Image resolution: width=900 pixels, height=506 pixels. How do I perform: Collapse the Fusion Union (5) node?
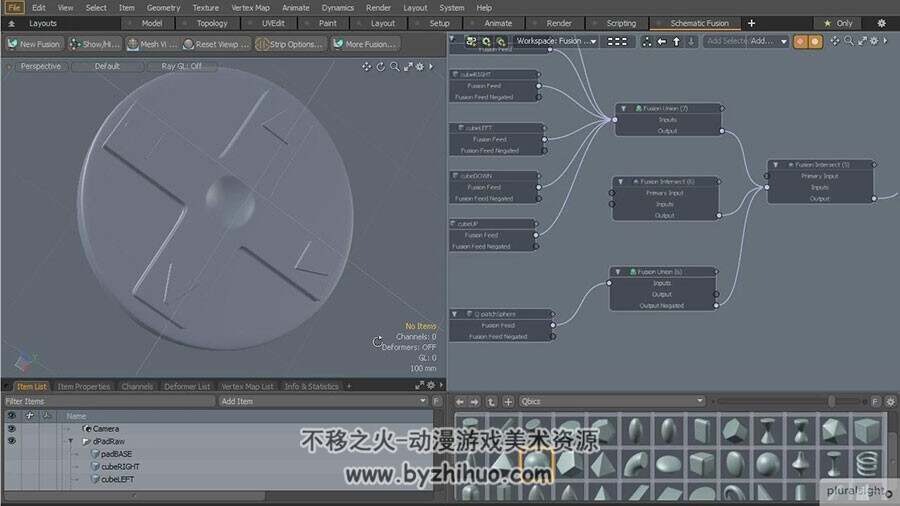[618, 271]
